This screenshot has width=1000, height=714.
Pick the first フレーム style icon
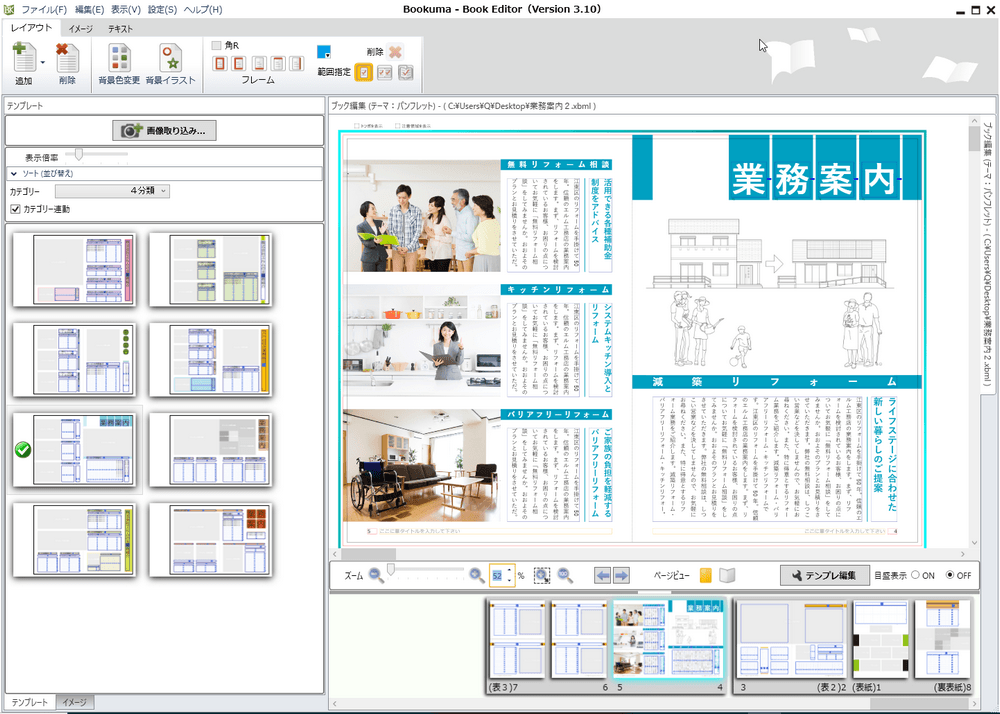pyautogui.click(x=221, y=63)
